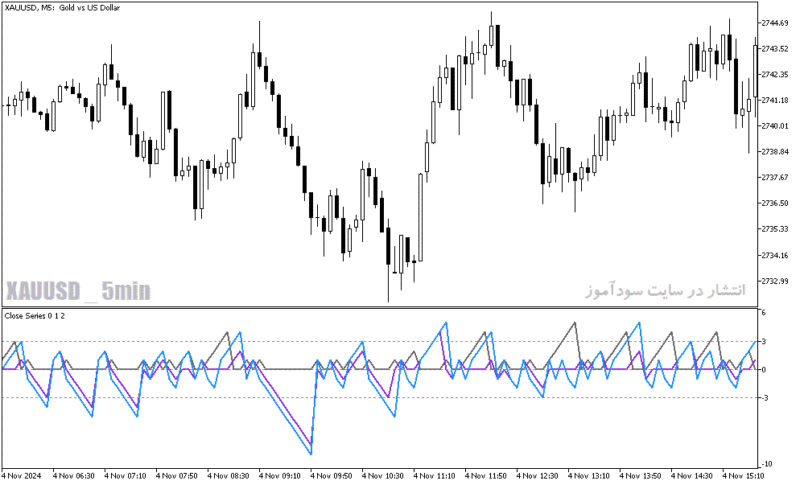The width and height of the screenshot is (800, 485).
Task: Click the 4 Nov 11:10 time label
Action: 434,476
